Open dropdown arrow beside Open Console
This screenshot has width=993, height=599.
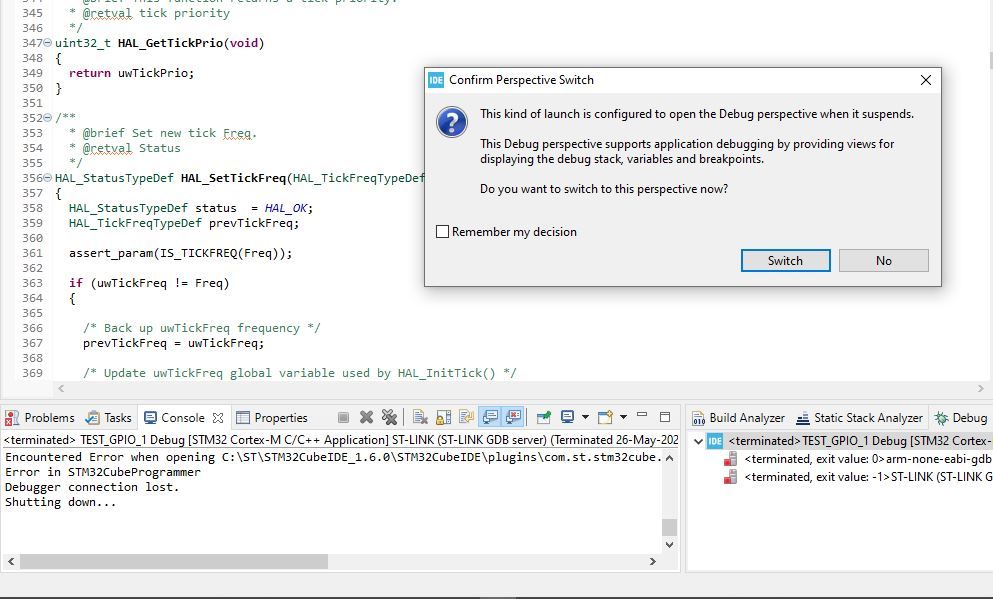point(623,417)
